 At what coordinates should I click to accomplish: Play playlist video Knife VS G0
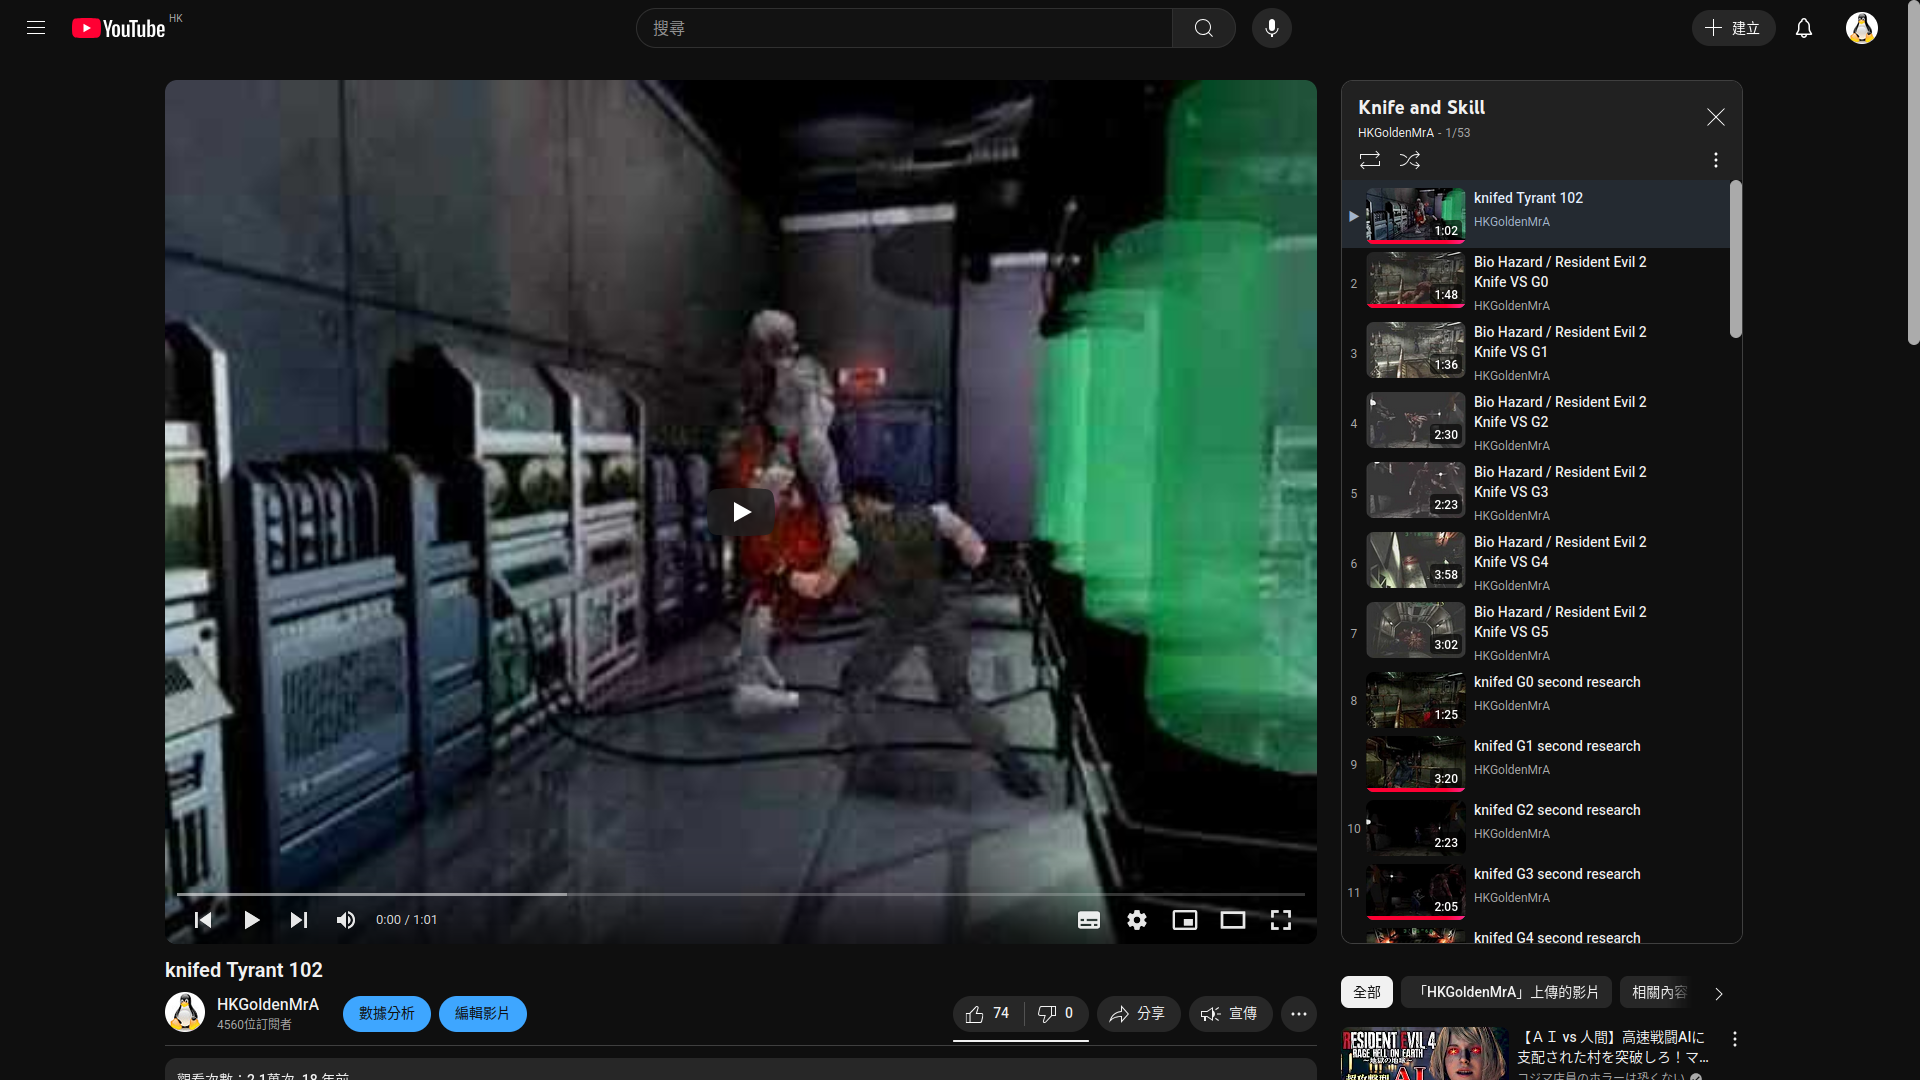pos(1536,283)
